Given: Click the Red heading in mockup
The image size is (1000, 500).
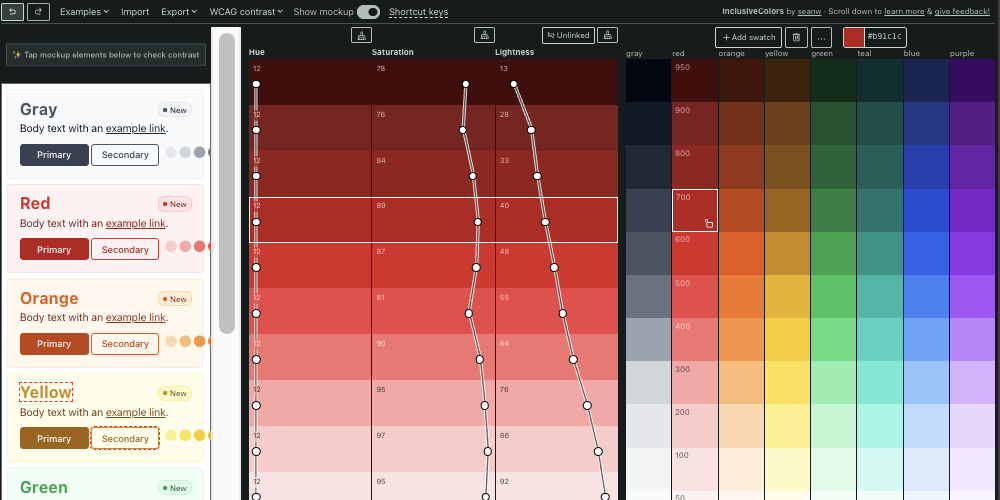Looking at the screenshot, I should [x=35, y=203].
